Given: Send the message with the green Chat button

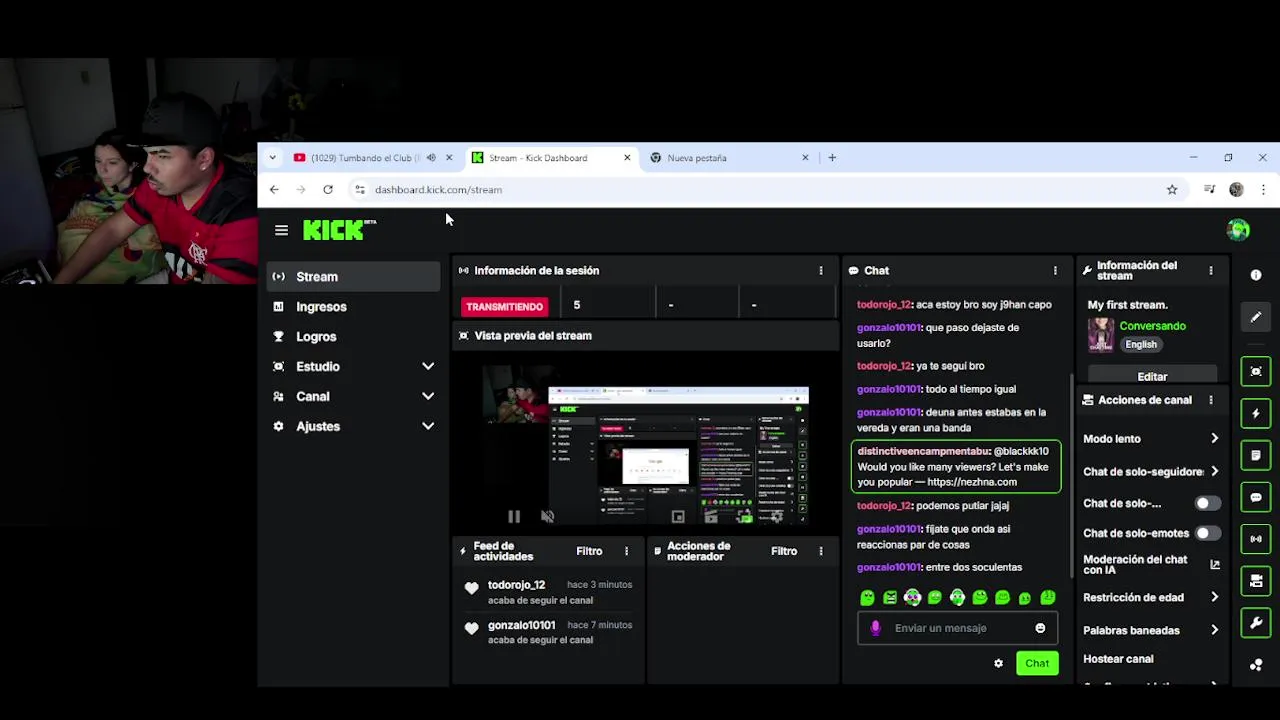Looking at the screenshot, I should click(1037, 663).
